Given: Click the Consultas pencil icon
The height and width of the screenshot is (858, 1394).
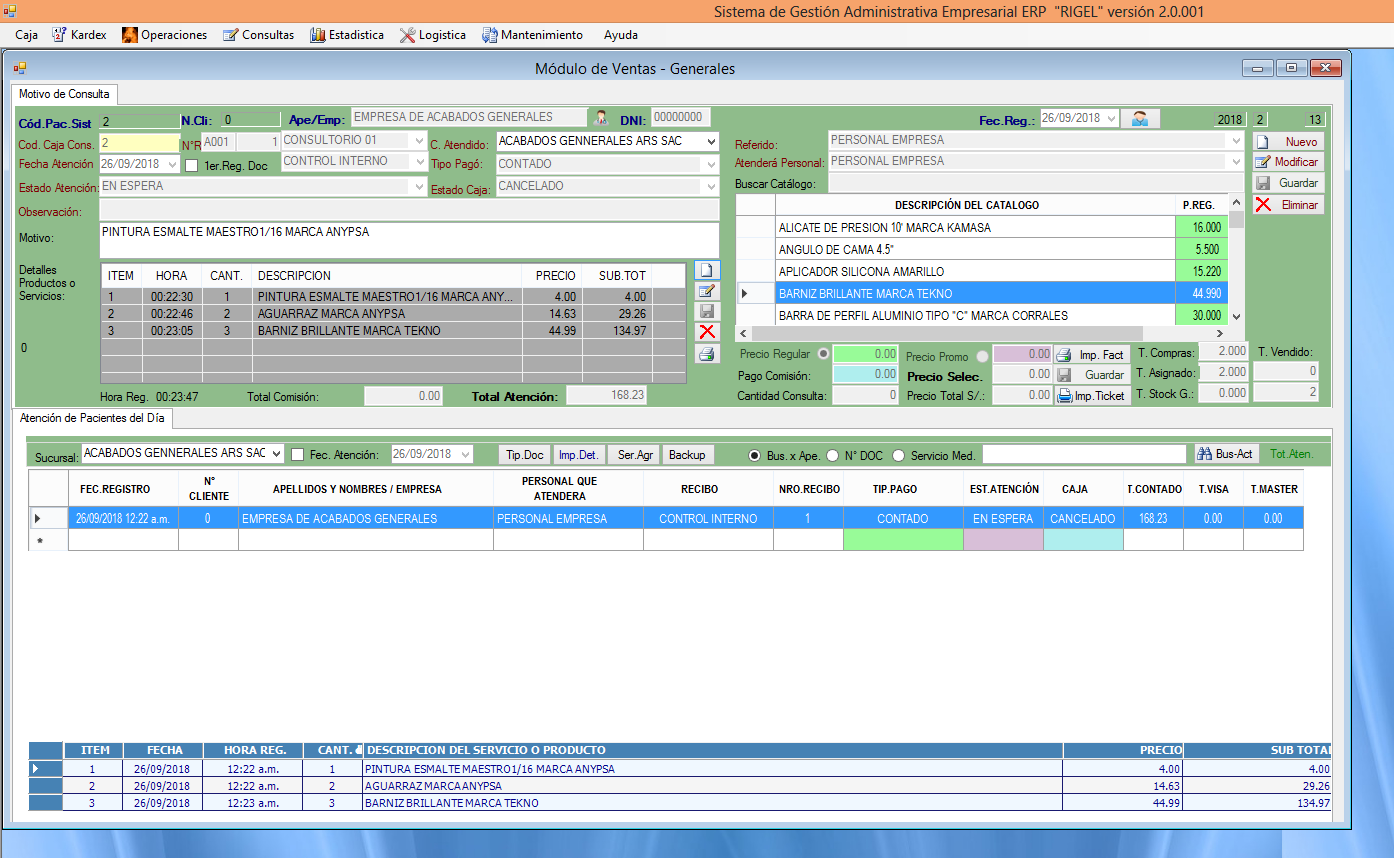Looking at the screenshot, I should pyautogui.click(x=231, y=35).
